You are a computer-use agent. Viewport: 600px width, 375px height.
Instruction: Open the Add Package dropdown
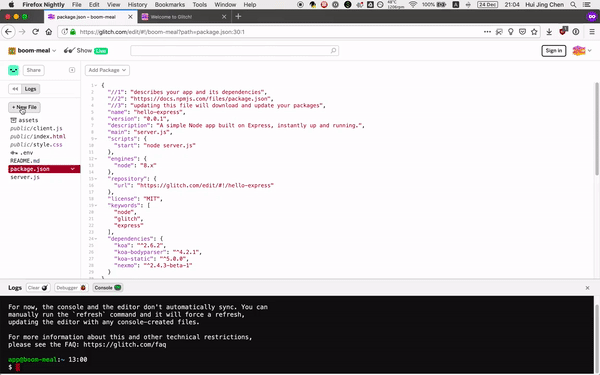[107, 70]
